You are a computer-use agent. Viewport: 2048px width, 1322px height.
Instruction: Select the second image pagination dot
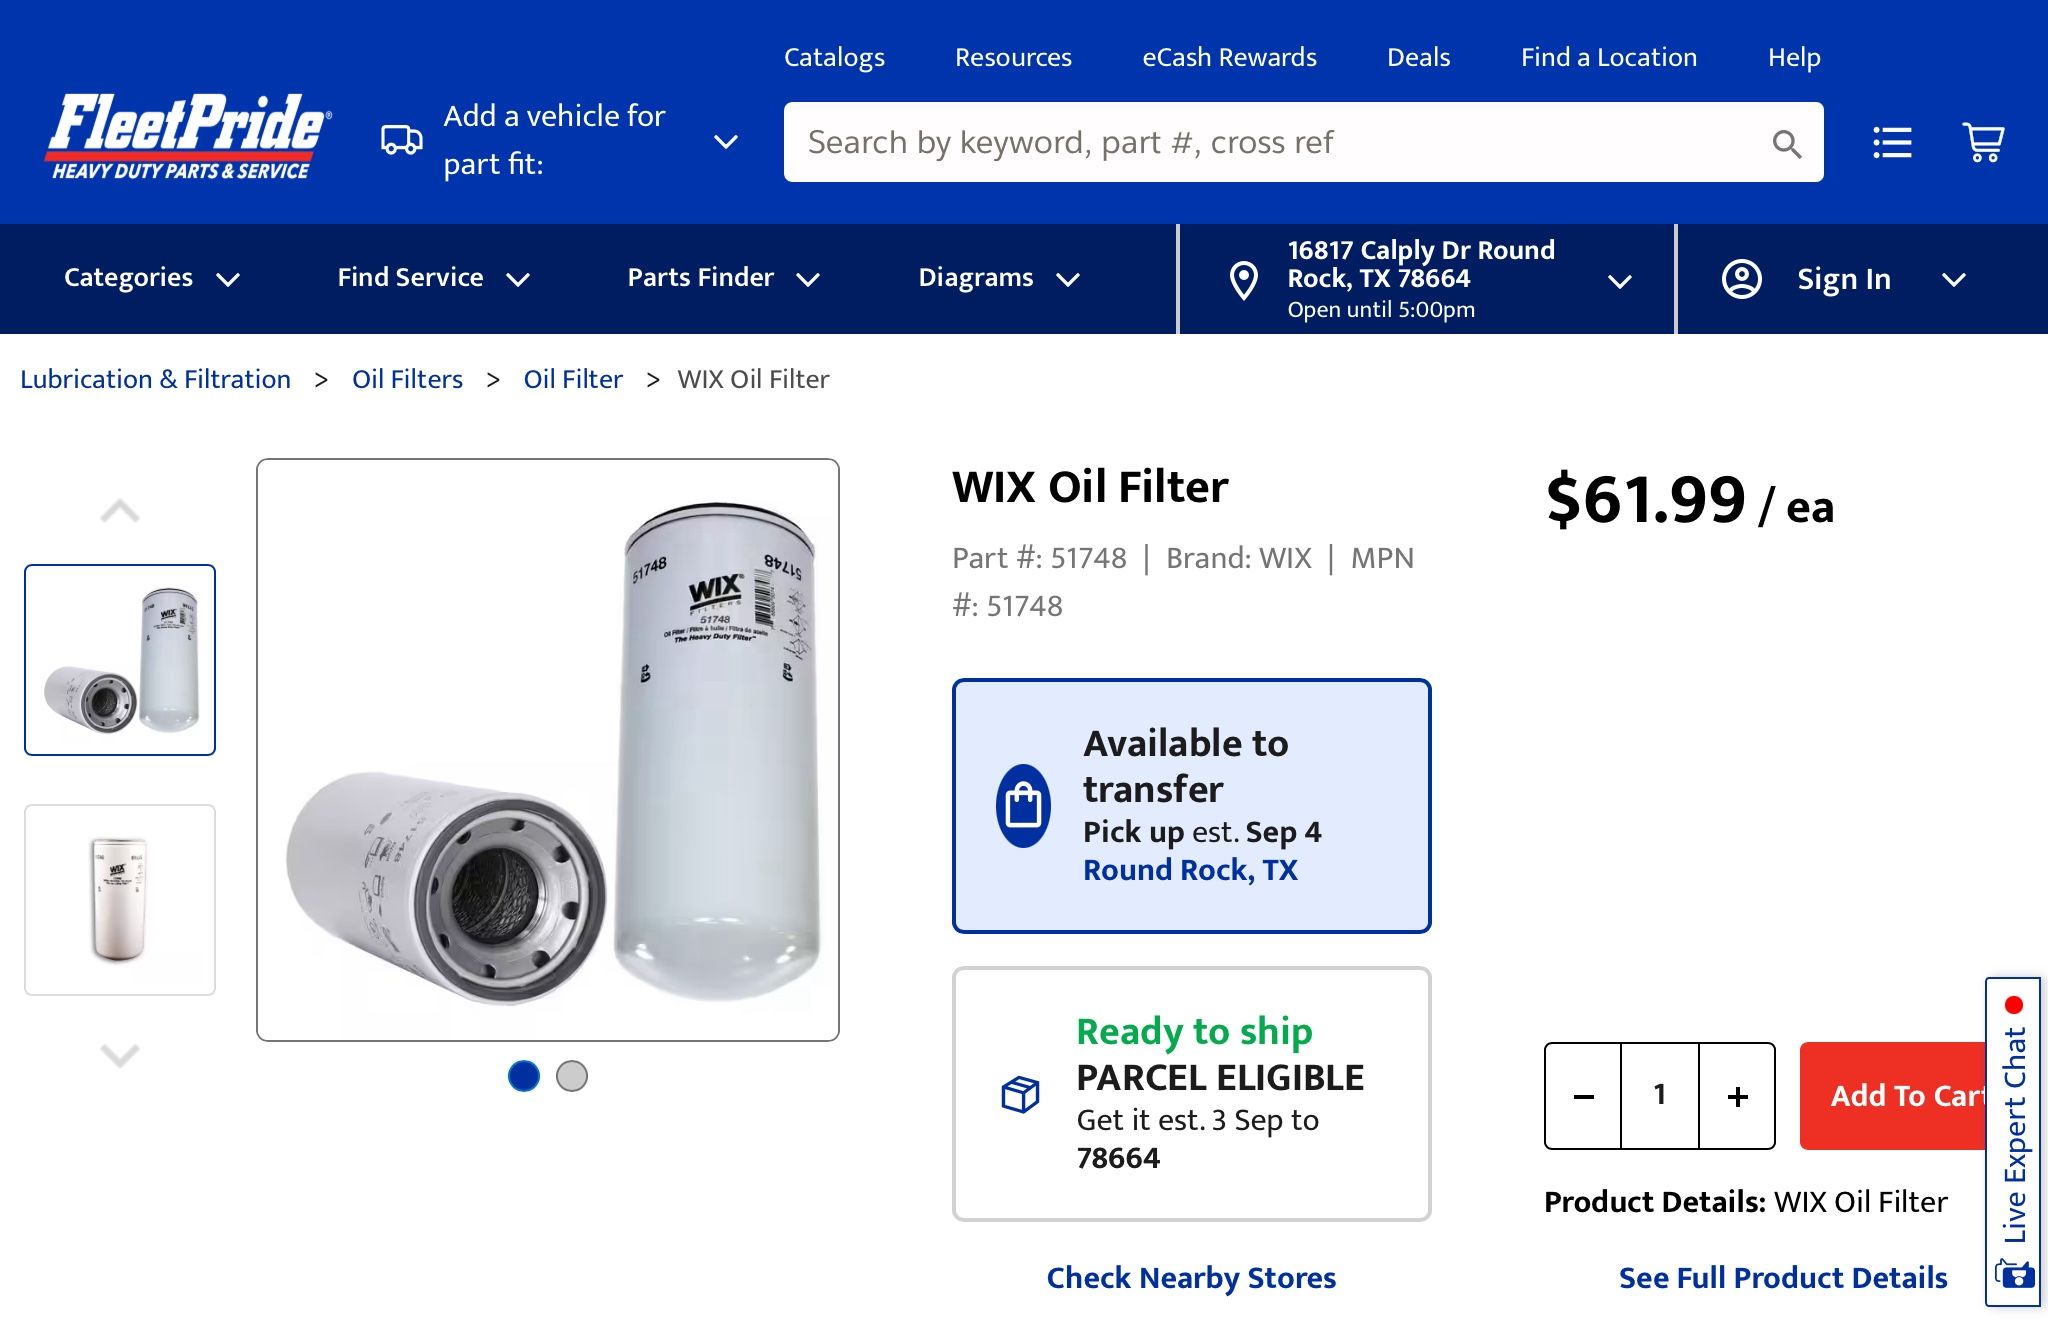click(x=573, y=1076)
